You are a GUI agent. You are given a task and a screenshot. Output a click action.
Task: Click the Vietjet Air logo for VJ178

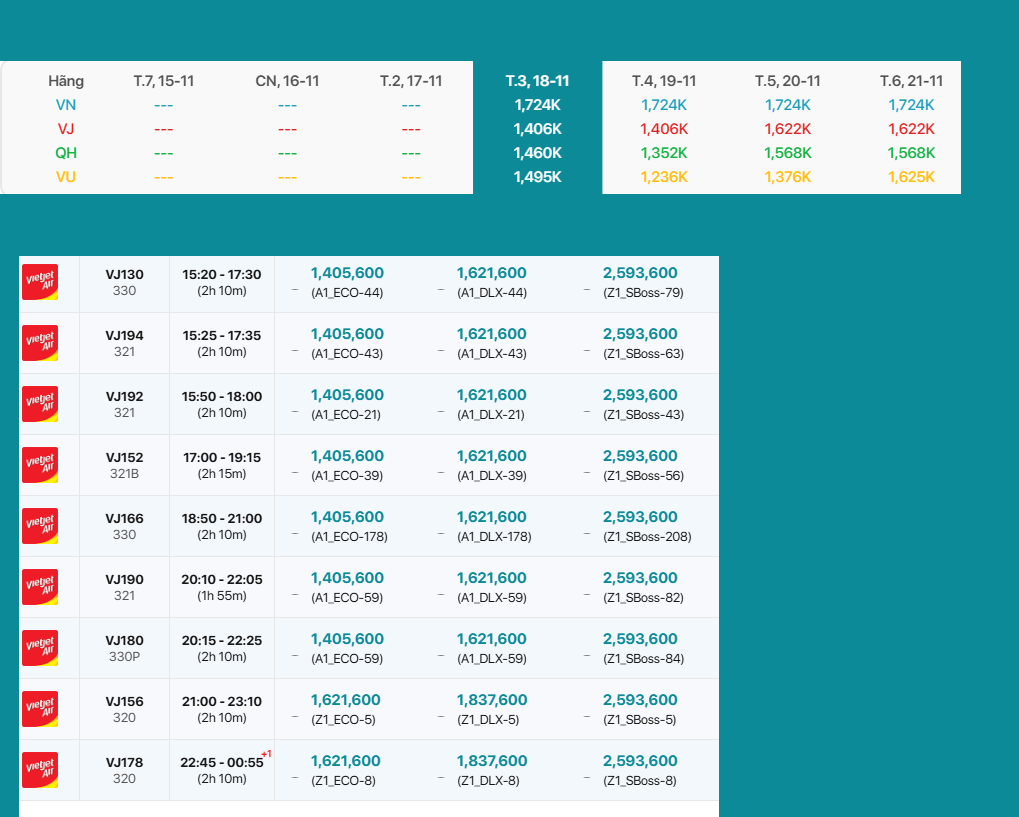tap(40, 770)
